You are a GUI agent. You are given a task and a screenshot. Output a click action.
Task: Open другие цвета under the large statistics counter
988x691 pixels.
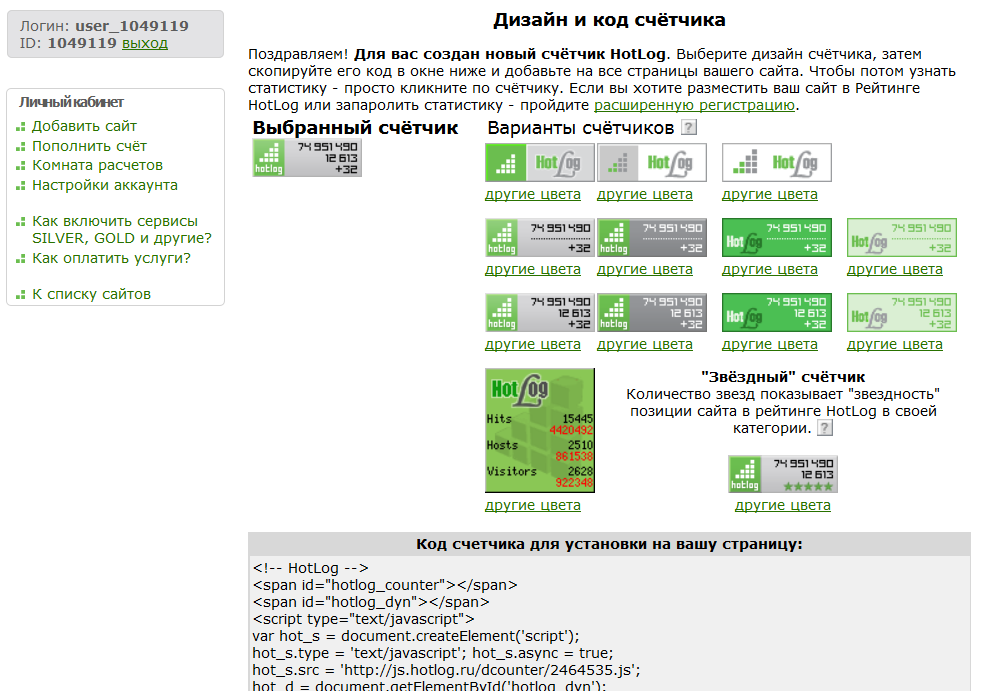point(533,505)
